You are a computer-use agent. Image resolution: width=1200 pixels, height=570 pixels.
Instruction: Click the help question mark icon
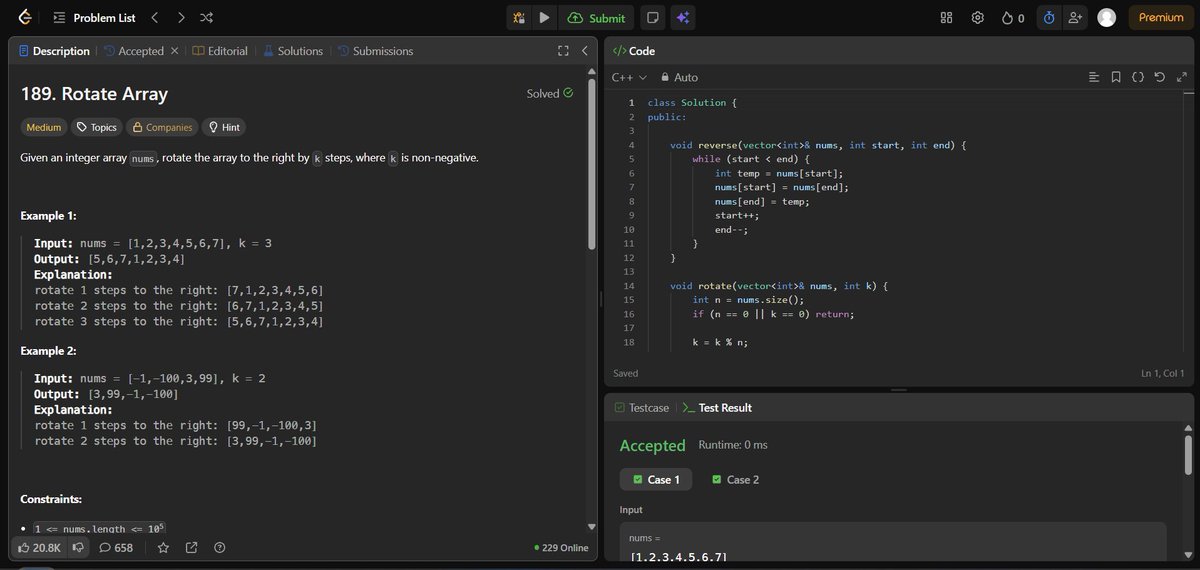pos(219,548)
